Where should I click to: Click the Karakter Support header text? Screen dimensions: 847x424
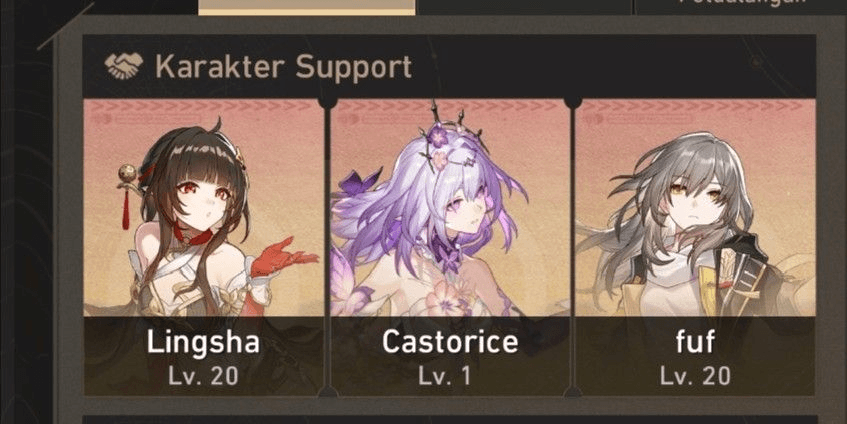284,67
